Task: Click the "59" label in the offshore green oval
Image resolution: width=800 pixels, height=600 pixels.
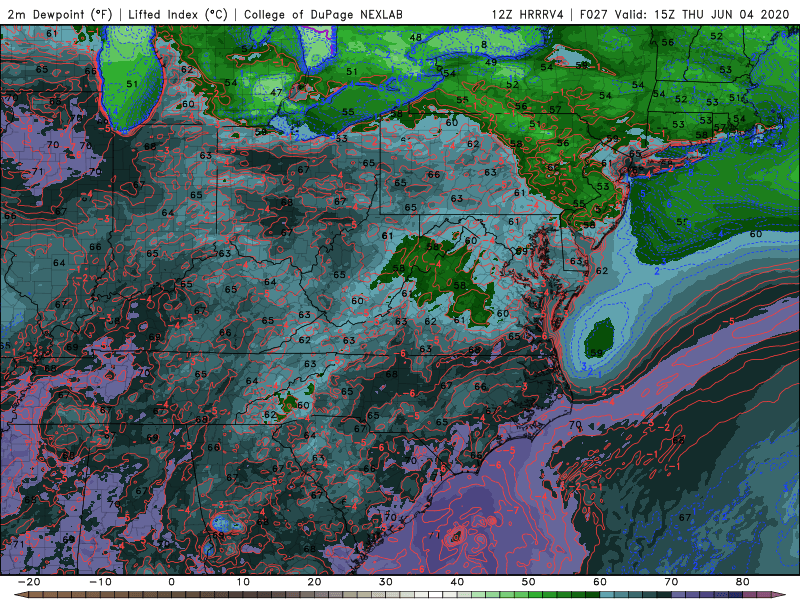Action: [x=596, y=353]
